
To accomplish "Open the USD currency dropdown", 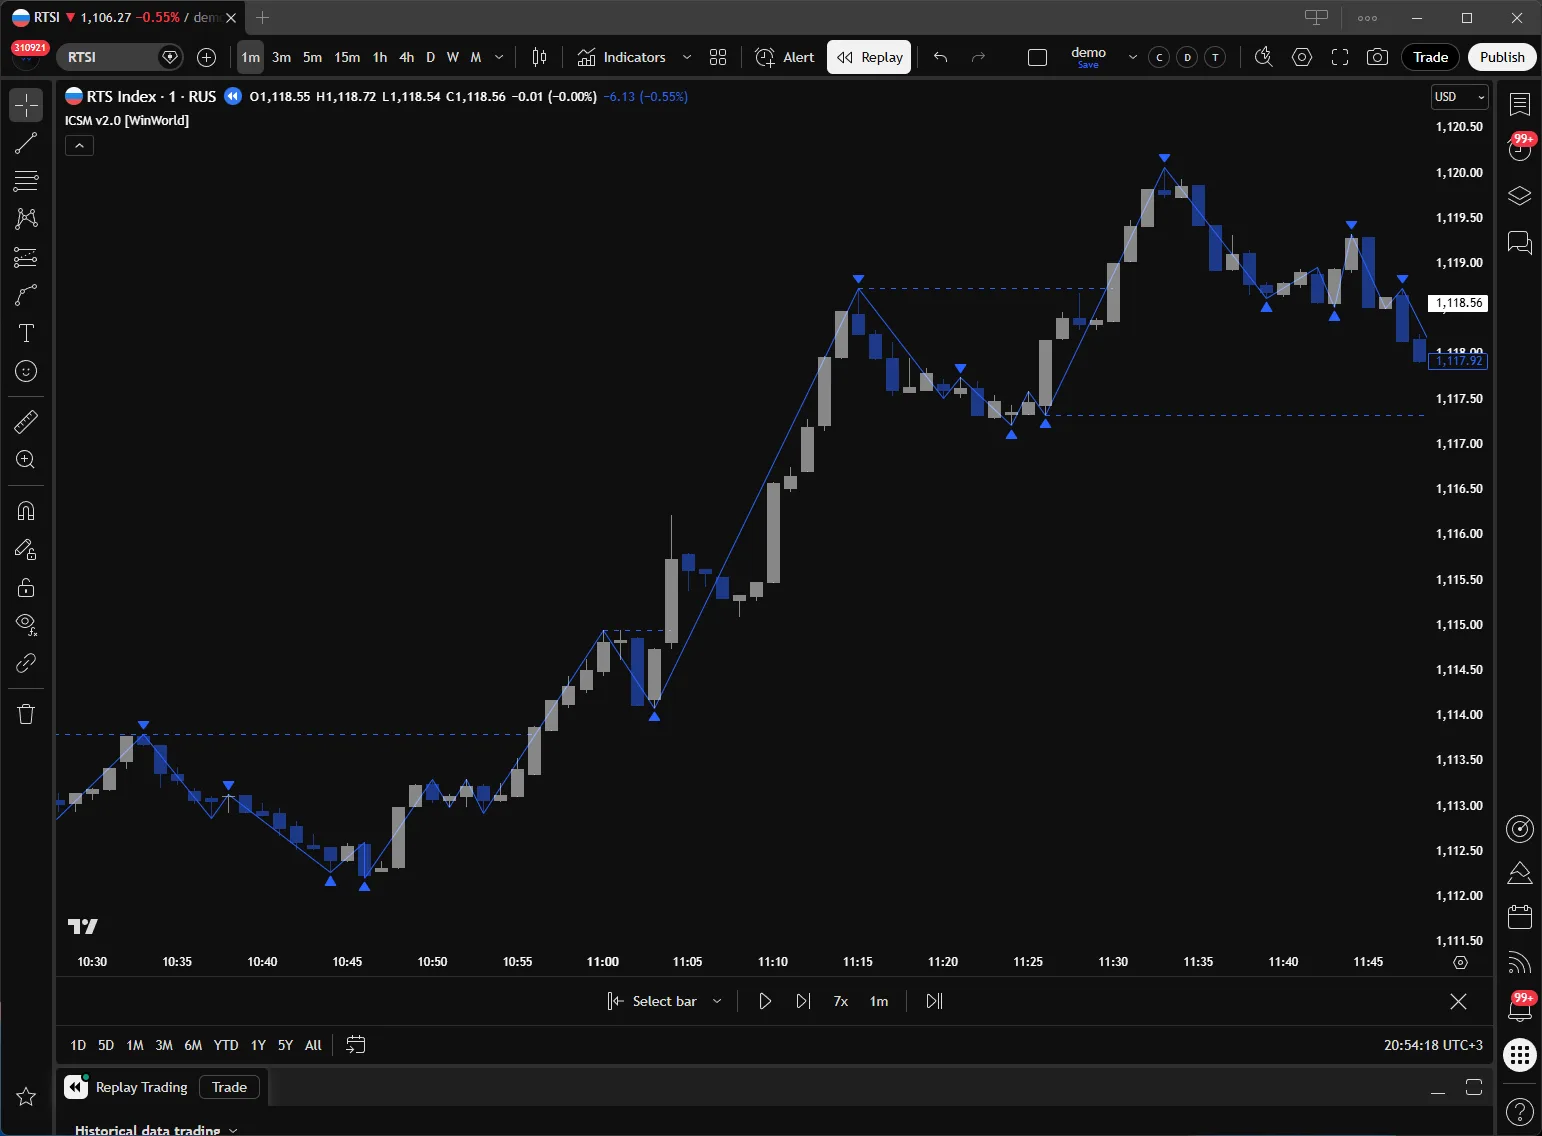I will (x=1459, y=97).
